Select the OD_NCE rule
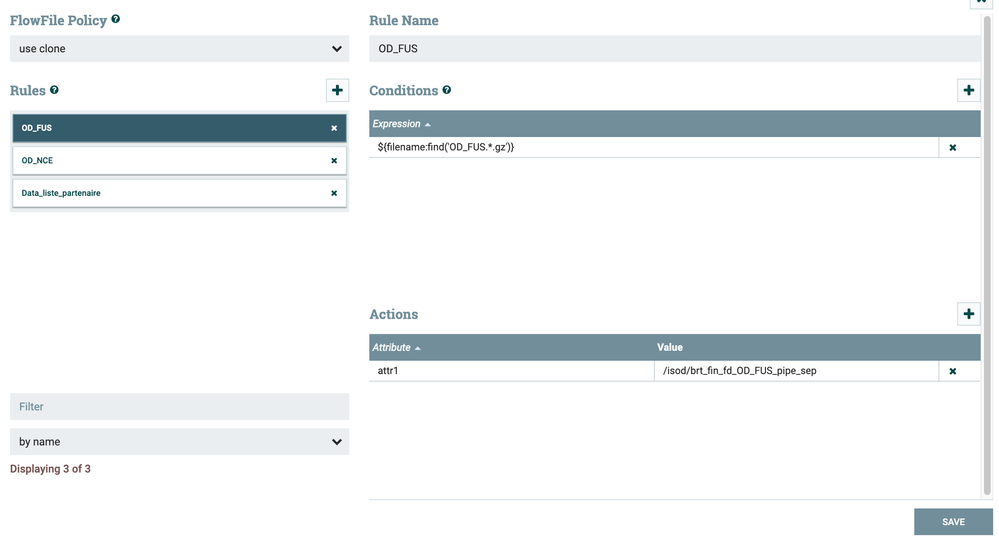Screen dimensions: 999x542 [170, 160]
